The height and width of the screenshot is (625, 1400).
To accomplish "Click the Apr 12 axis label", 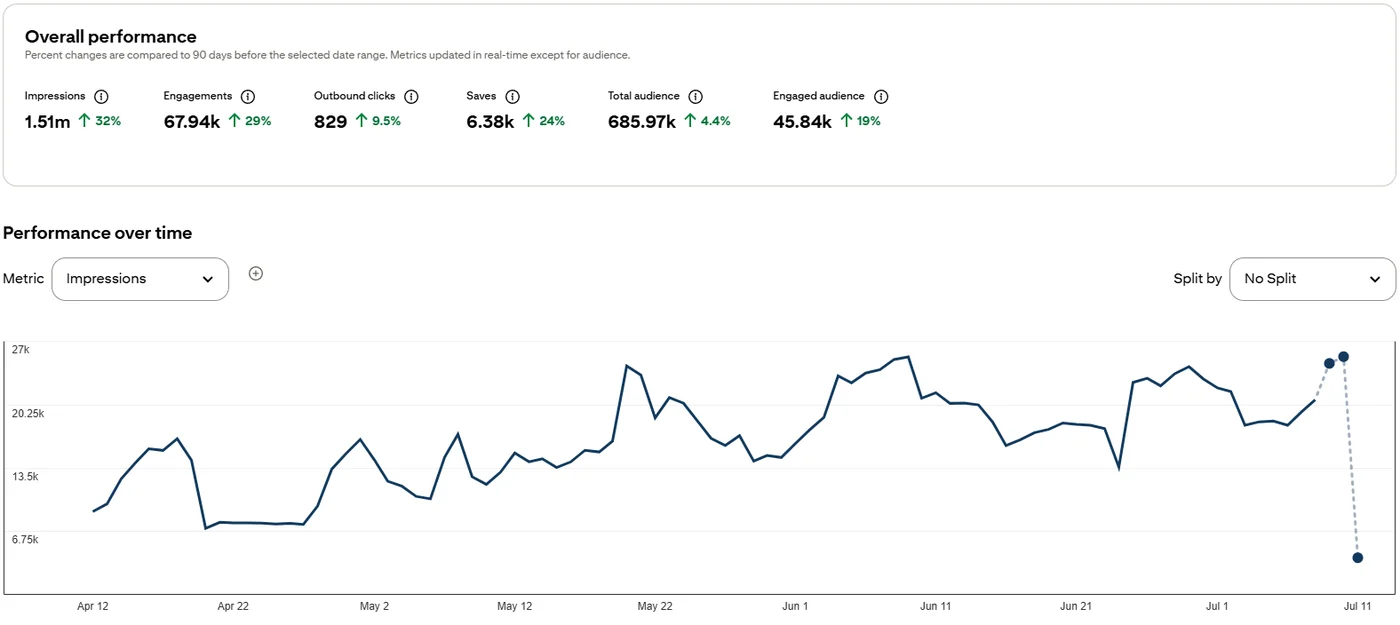I will coord(93,606).
